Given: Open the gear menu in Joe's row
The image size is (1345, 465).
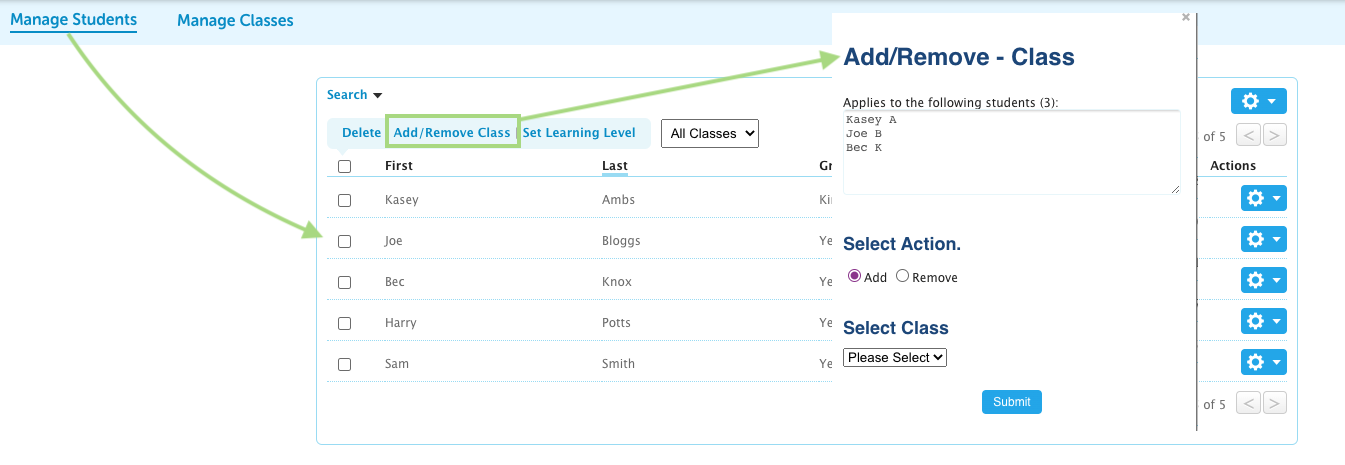Looking at the screenshot, I should point(1263,239).
